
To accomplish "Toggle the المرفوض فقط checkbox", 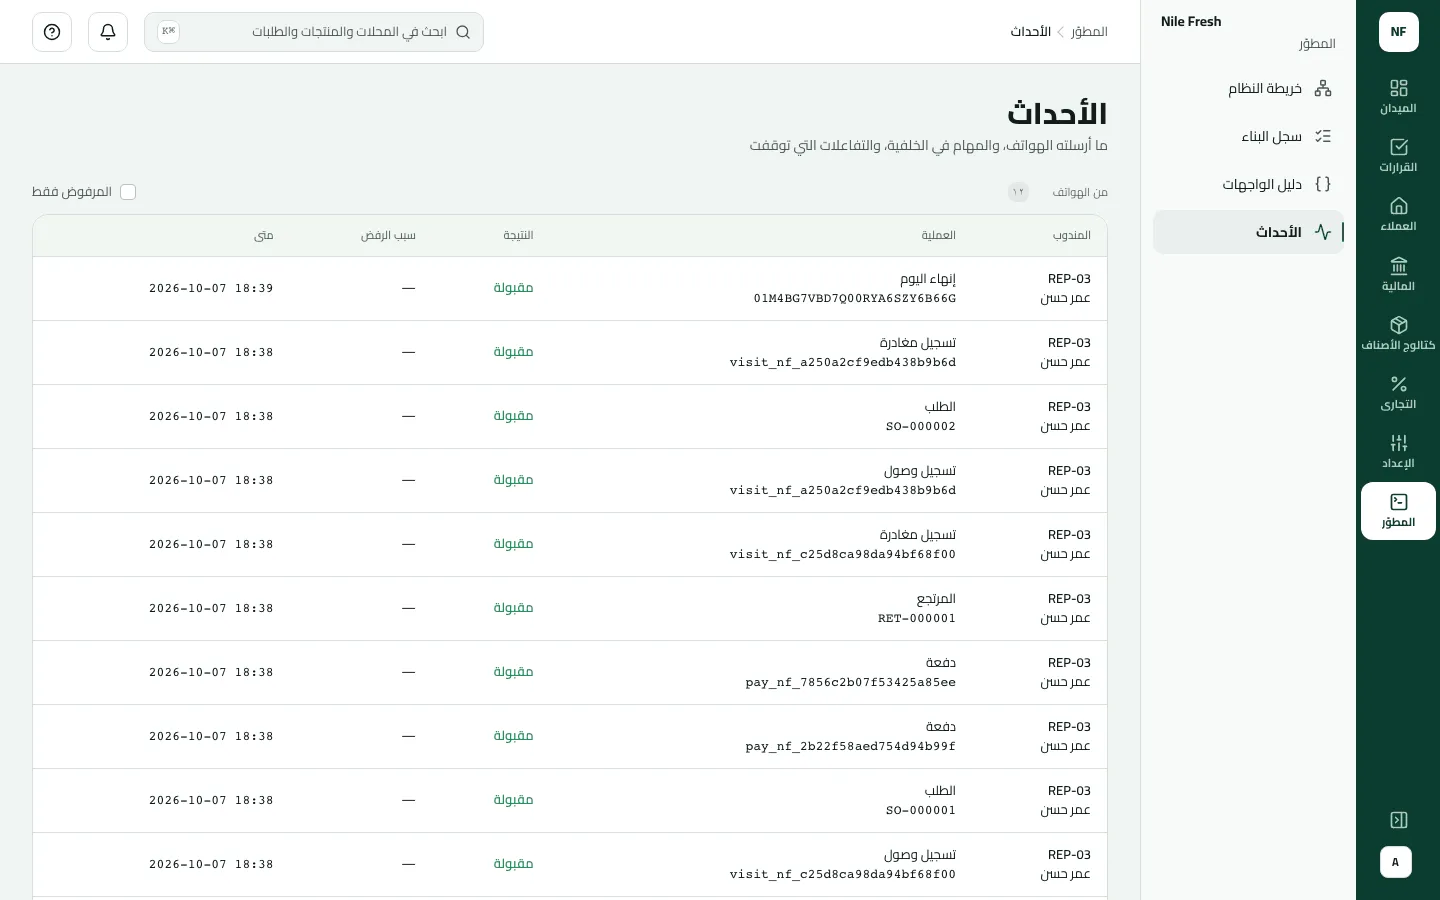I will pyautogui.click(x=128, y=192).
